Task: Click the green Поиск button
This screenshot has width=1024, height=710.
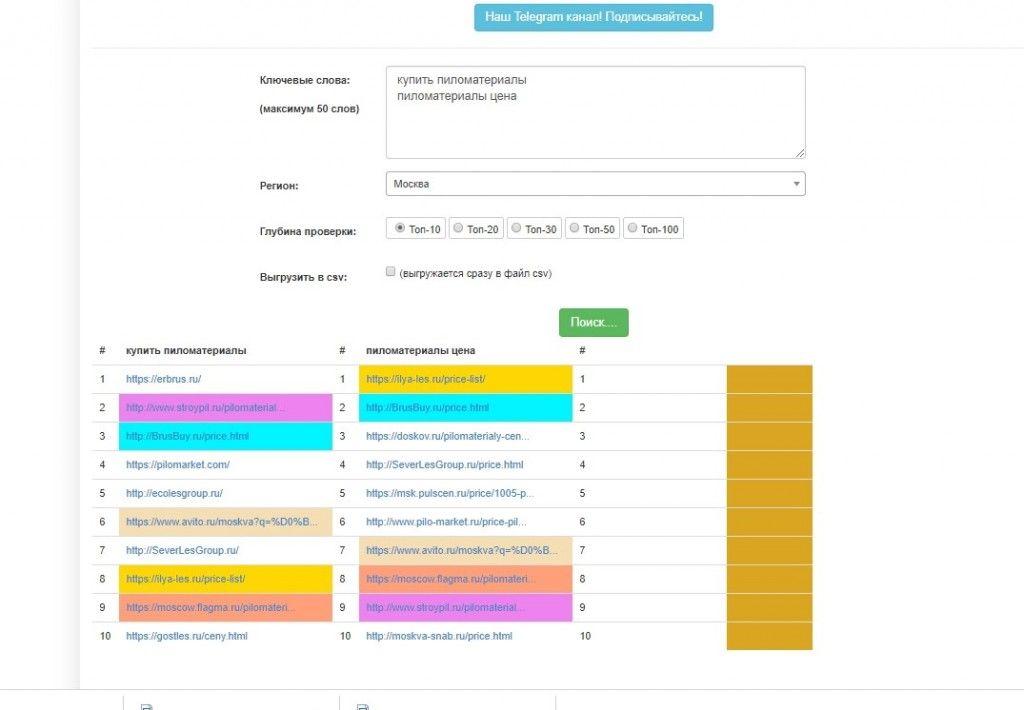Action: pos(594,323)
